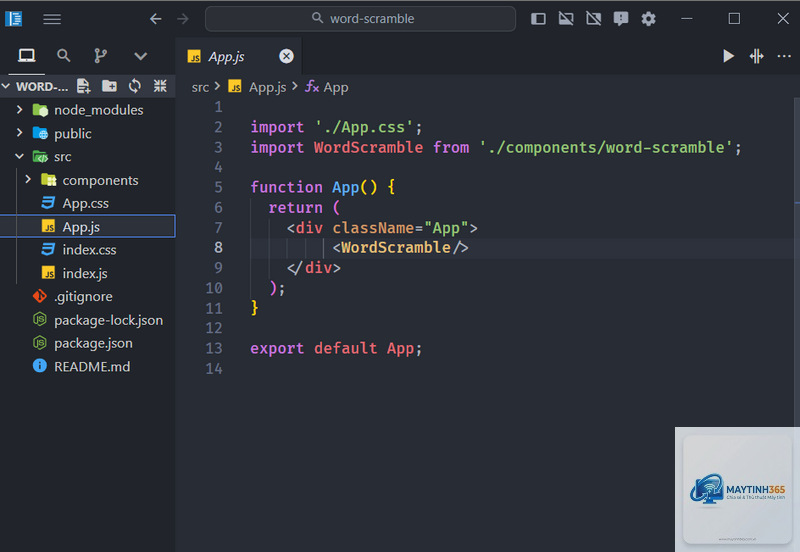This screenshot has height=552, width=800.
Task: Click the WordScramble tag on line 8
Action: coord(401,247)
